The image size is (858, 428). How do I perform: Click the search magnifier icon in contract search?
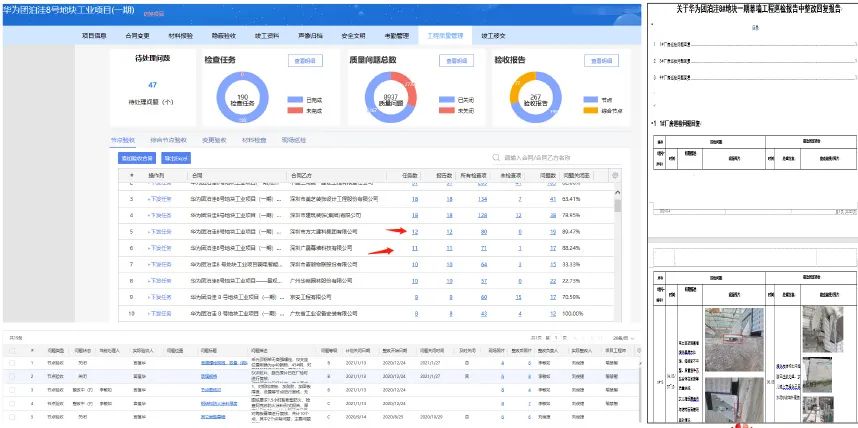[497, 157]
